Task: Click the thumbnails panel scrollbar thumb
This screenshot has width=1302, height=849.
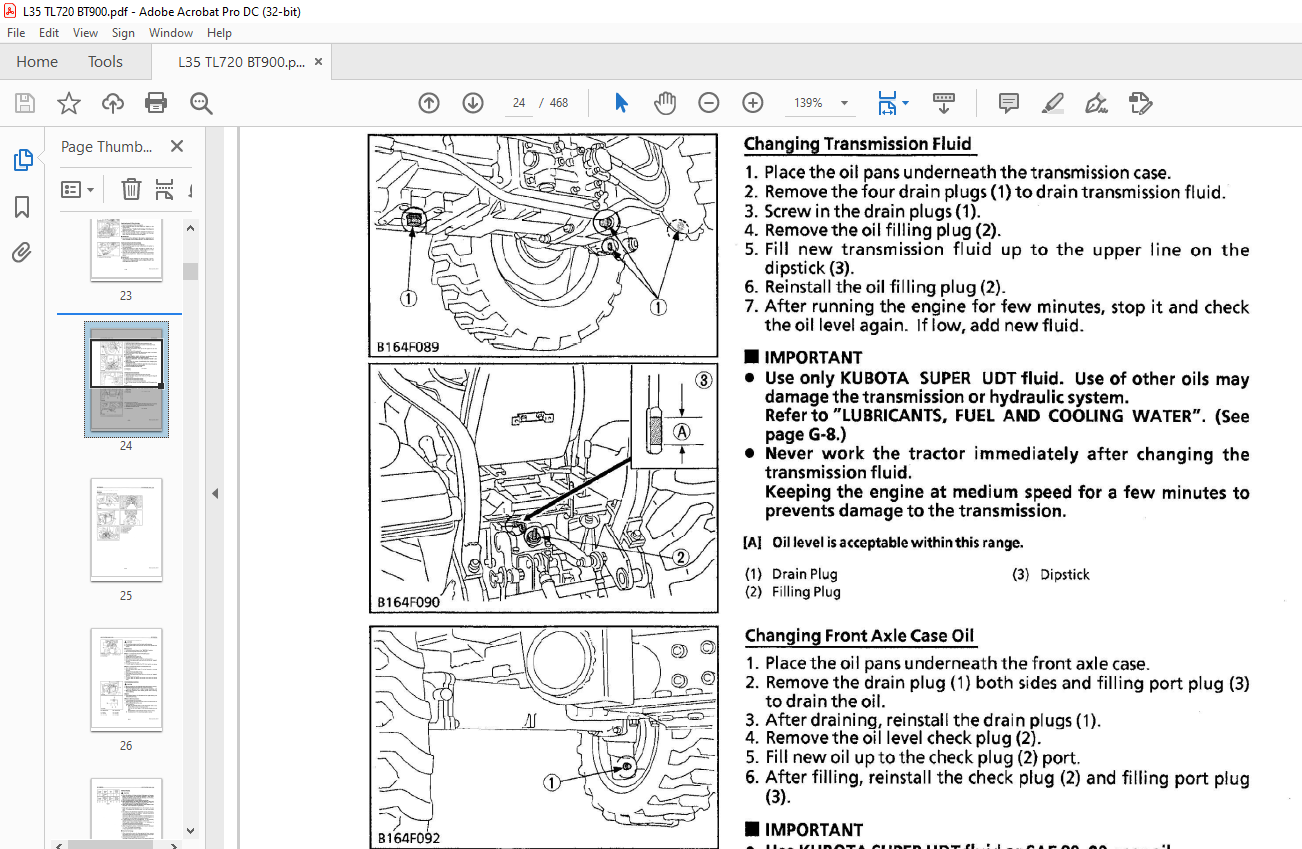Action: tap(190, 271)
